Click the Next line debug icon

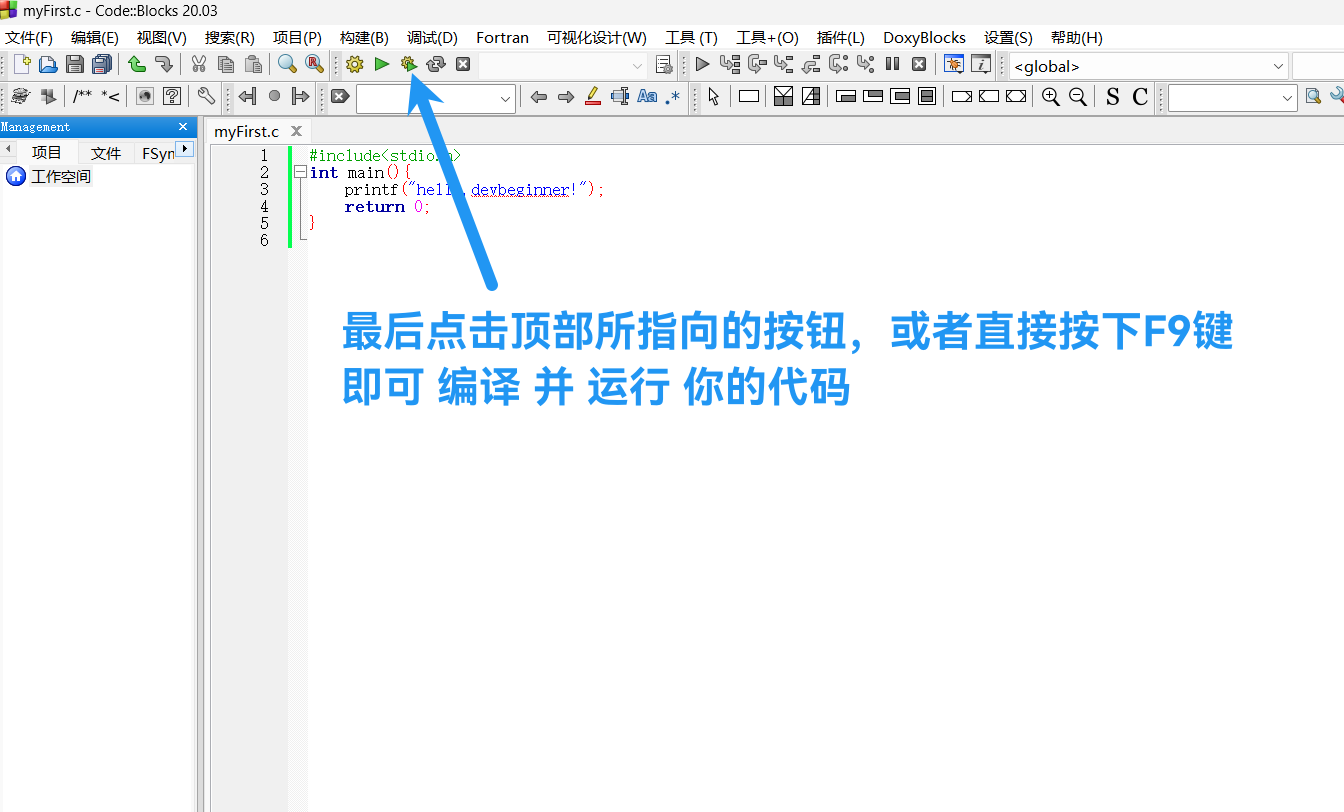click(757, 64)
